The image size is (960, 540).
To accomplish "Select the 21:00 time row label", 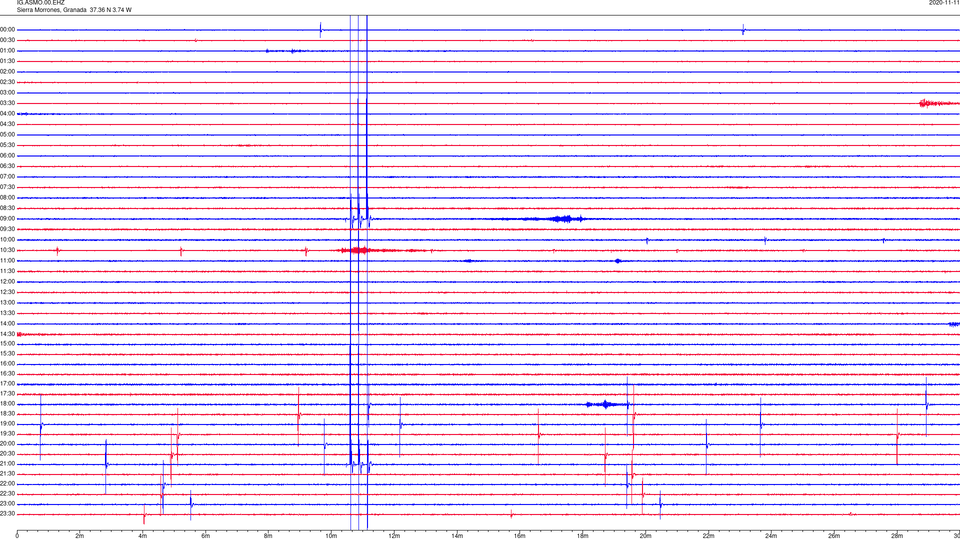I will [8, 463].
